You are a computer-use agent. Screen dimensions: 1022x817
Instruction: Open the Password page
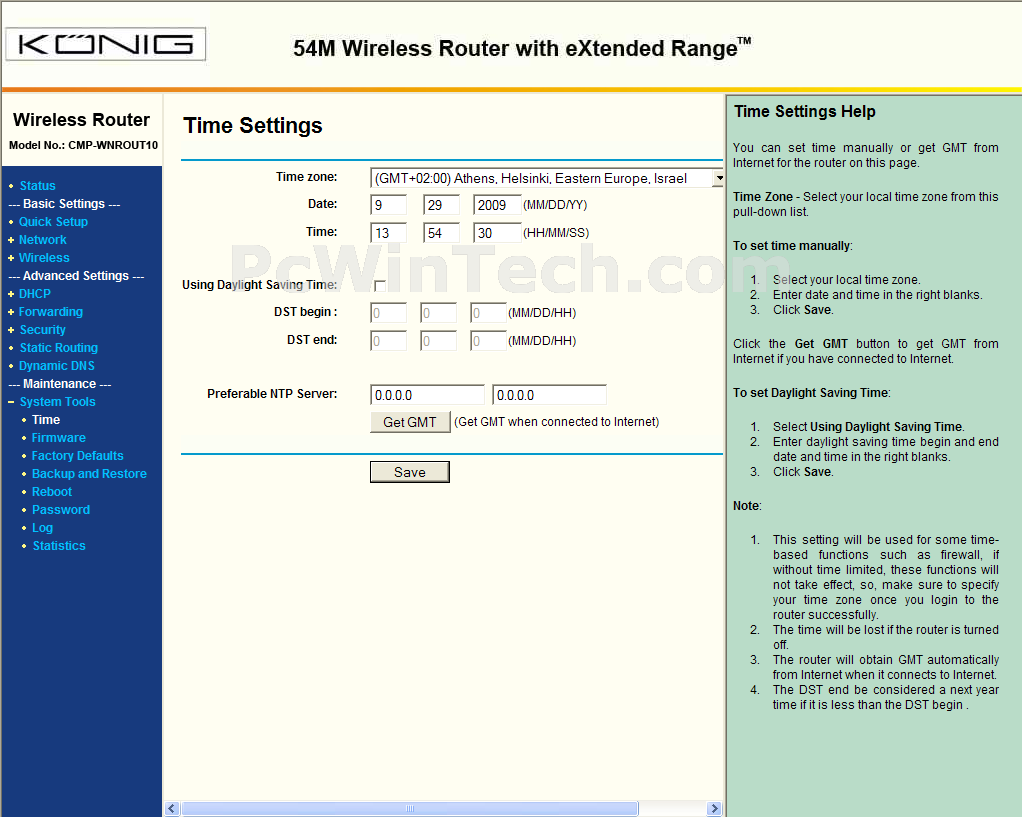tap(61, 510)
